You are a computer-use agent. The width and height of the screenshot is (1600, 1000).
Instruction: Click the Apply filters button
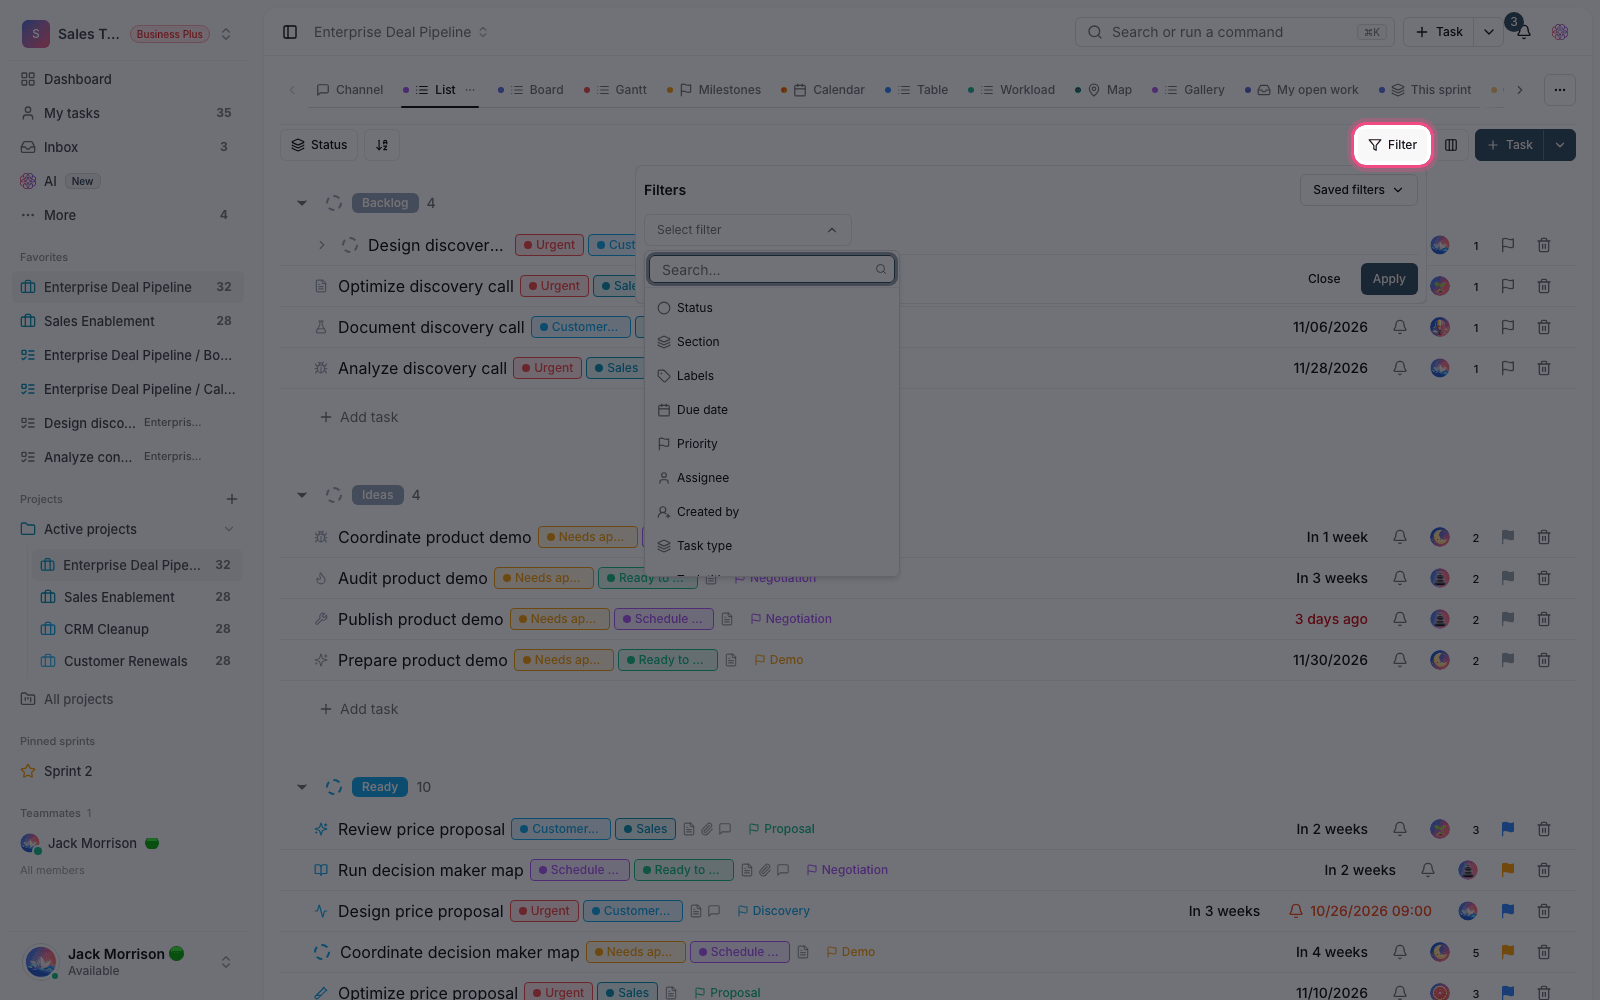pyautogui.click(x=1389, y=279)
